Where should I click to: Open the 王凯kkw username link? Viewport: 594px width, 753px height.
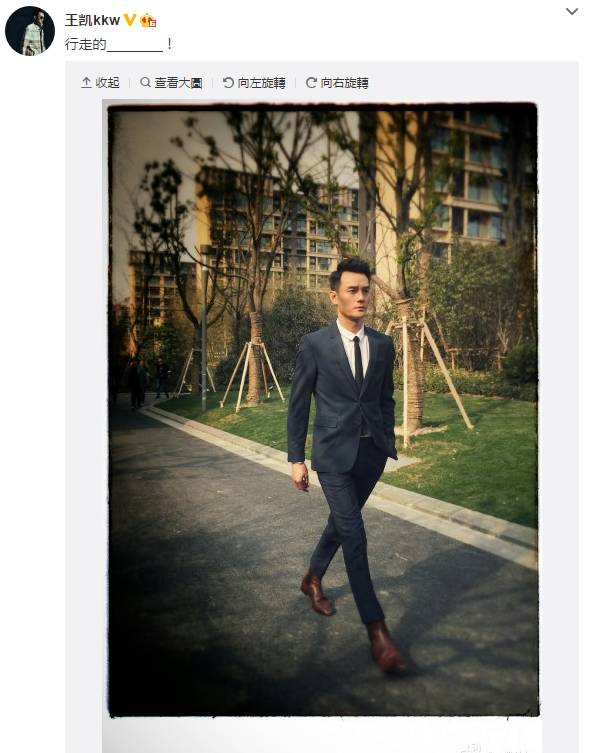pyautogui.click(x=92, y=20)
